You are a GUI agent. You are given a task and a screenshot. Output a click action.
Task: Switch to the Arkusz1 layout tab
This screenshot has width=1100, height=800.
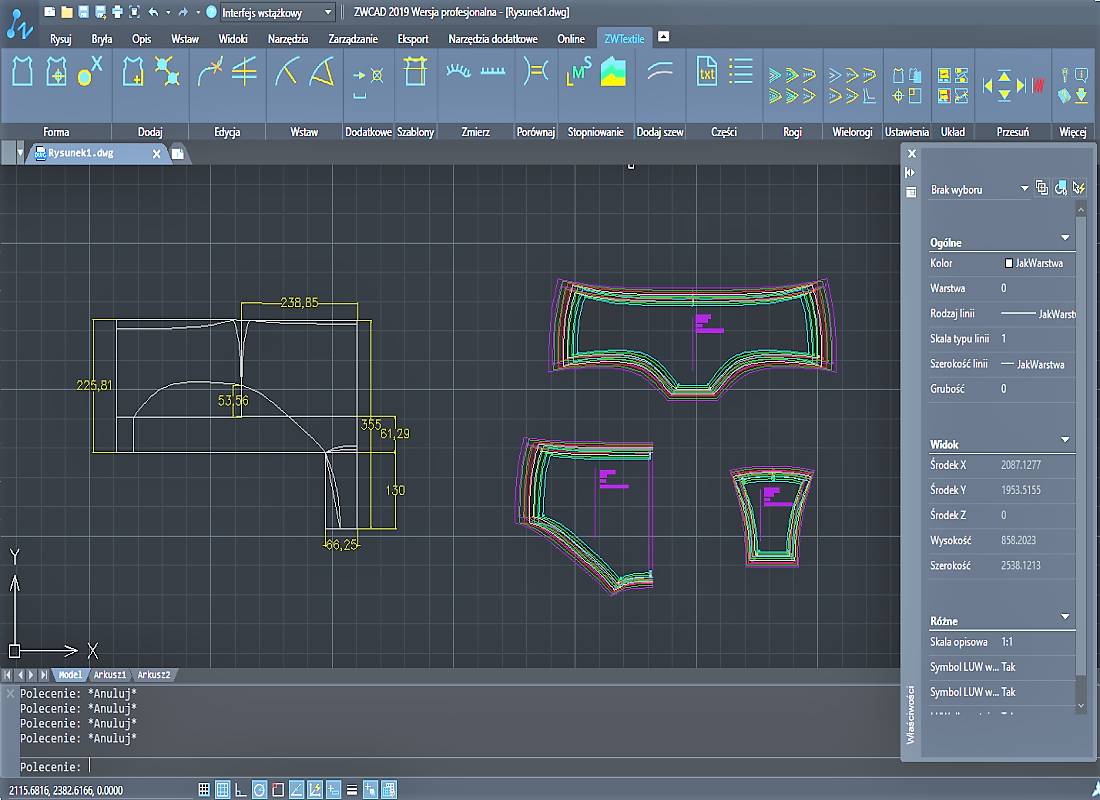click(110, 675)
